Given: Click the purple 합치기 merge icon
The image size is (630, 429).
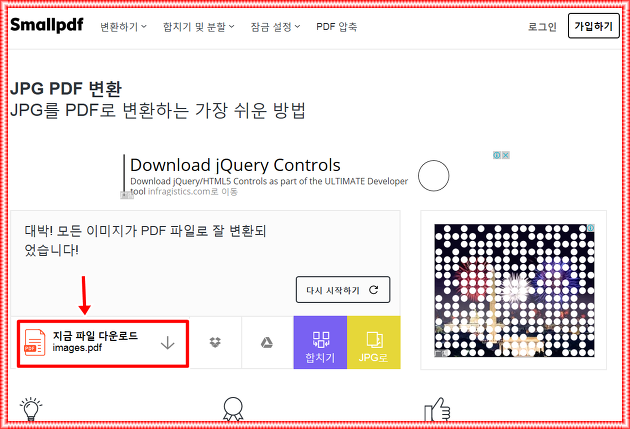Looking at the screenshot, I should point(320,342).
